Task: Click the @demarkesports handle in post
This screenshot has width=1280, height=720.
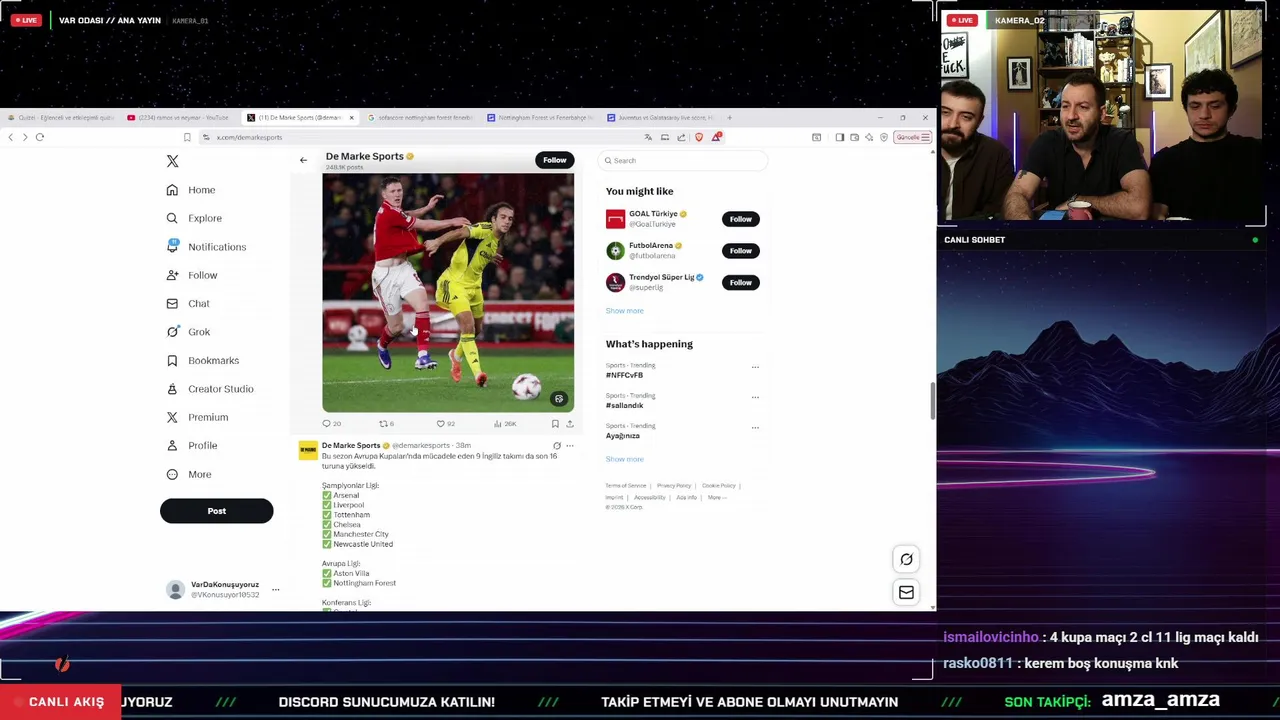Action: [x=420, y=445]
